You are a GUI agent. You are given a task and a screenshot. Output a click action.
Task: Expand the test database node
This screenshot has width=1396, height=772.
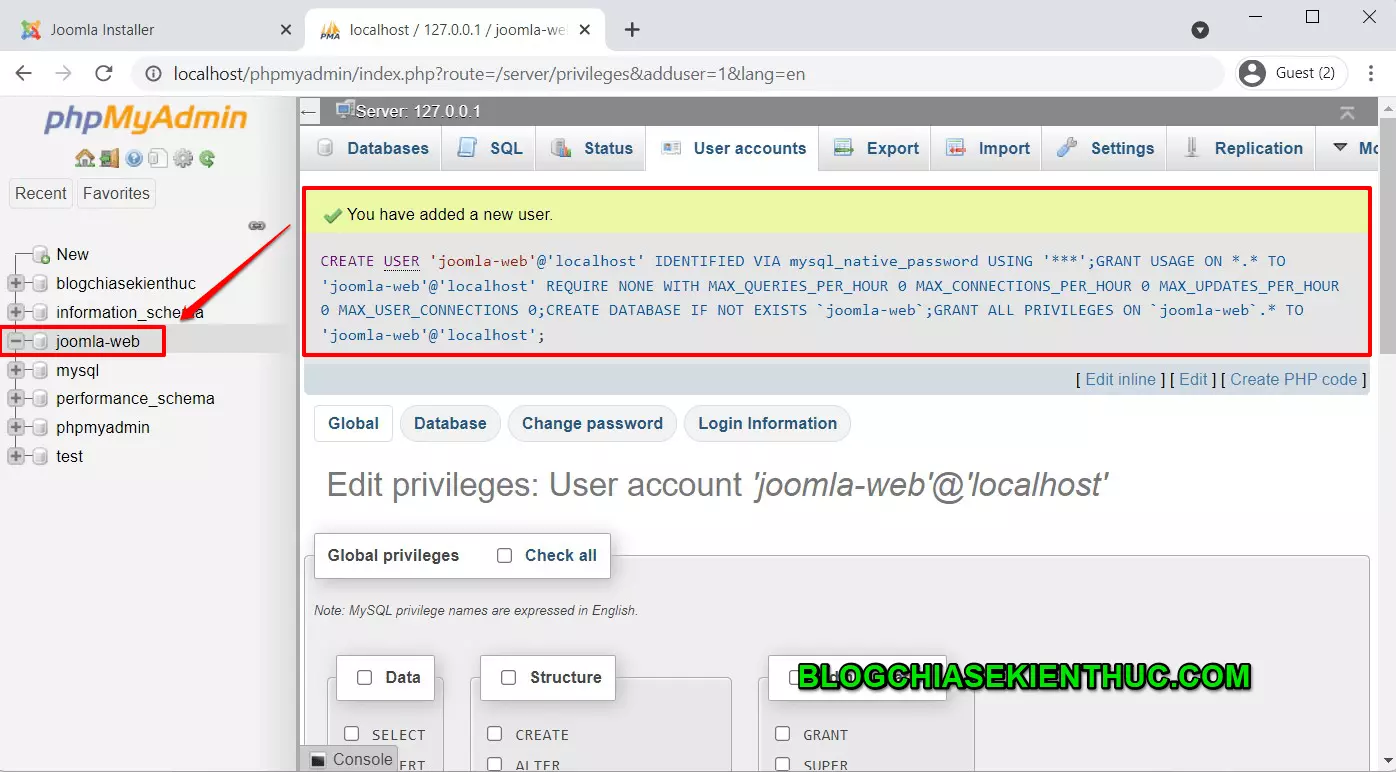[x=16, y=457]
